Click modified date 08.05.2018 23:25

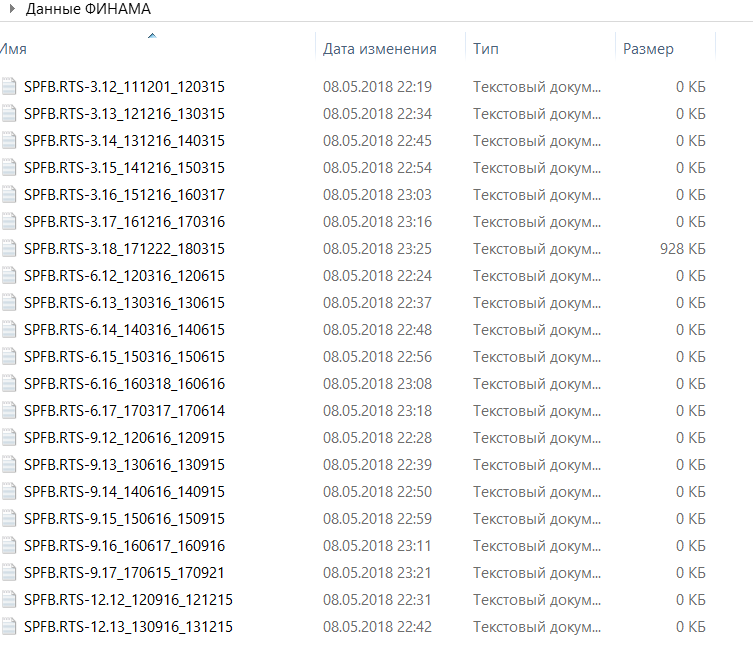377,249
